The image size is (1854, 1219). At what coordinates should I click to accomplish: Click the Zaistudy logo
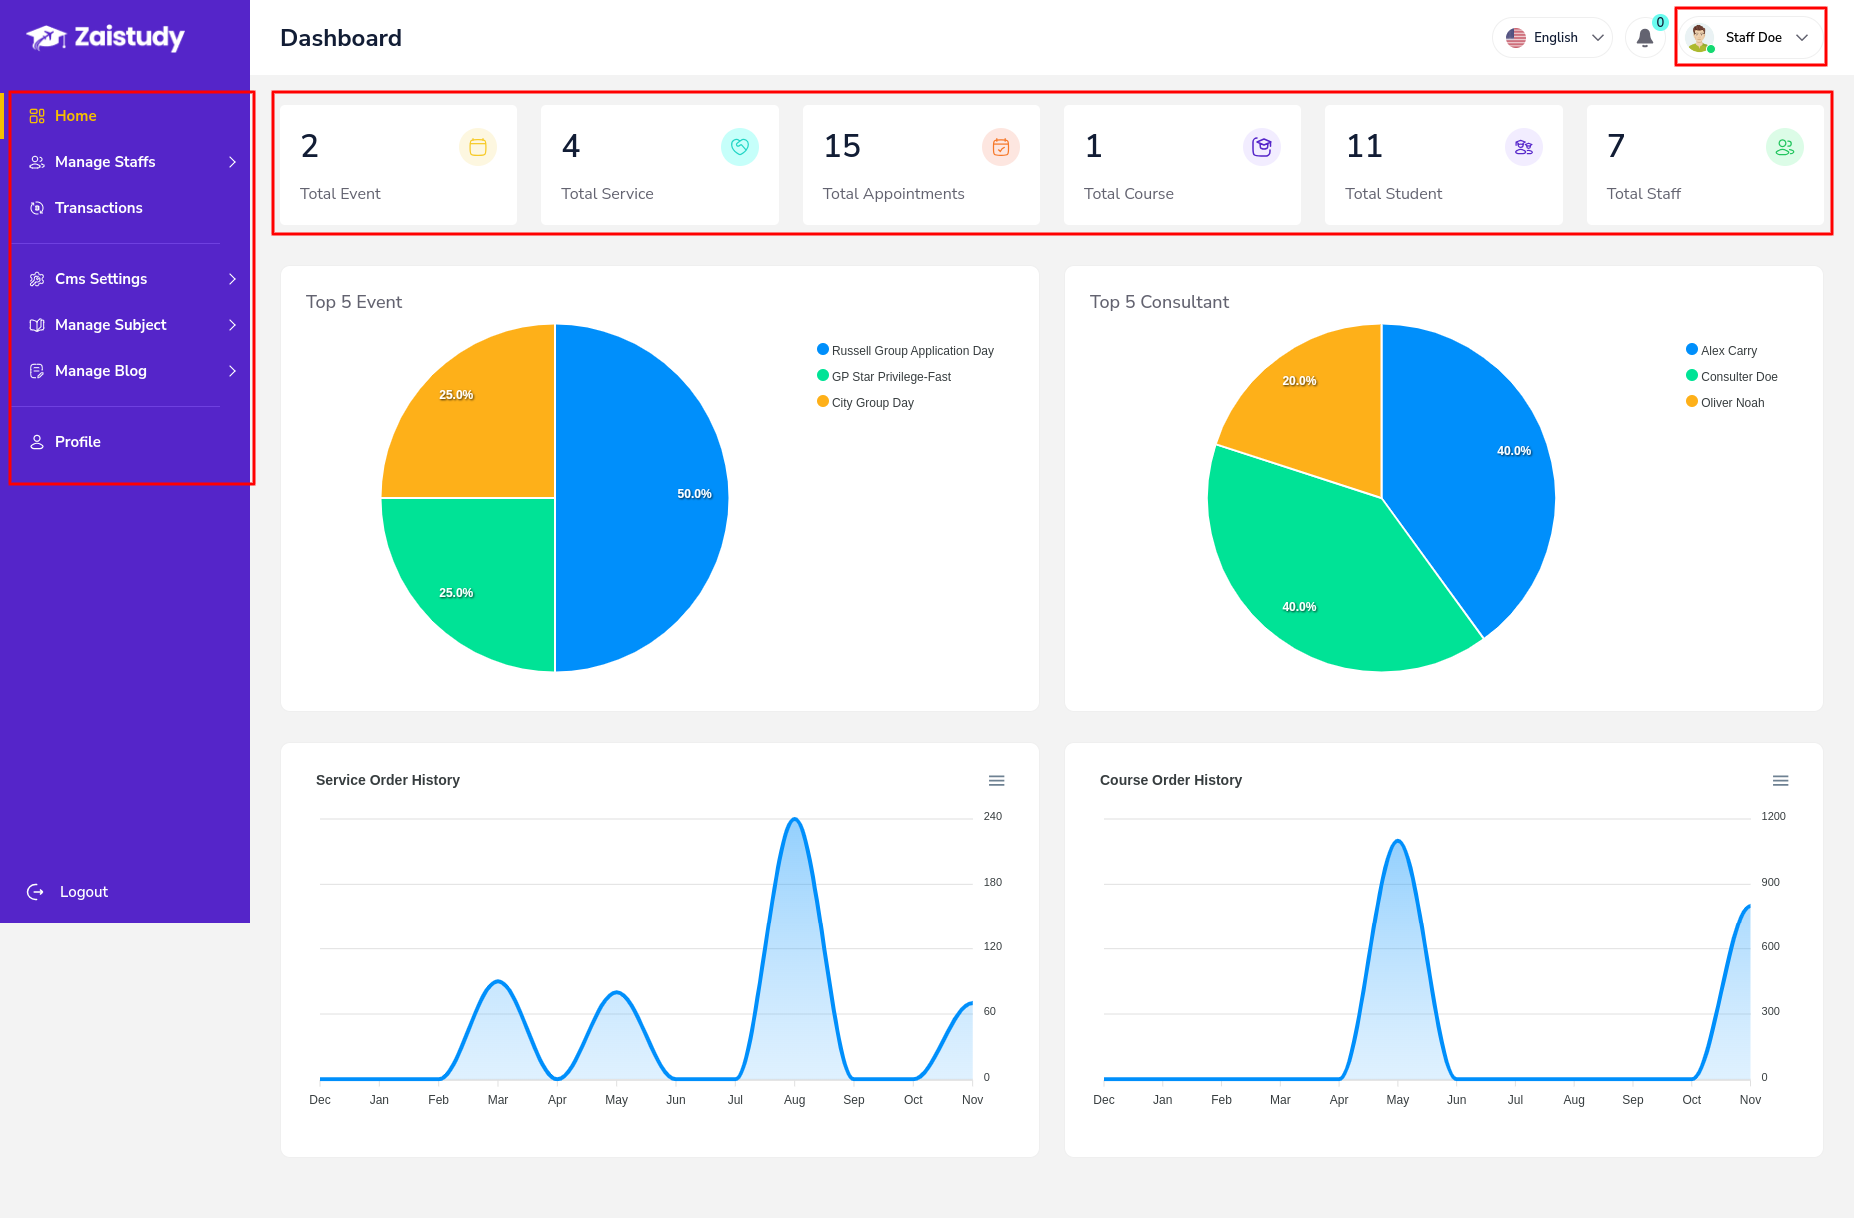[x=105, y=38]
